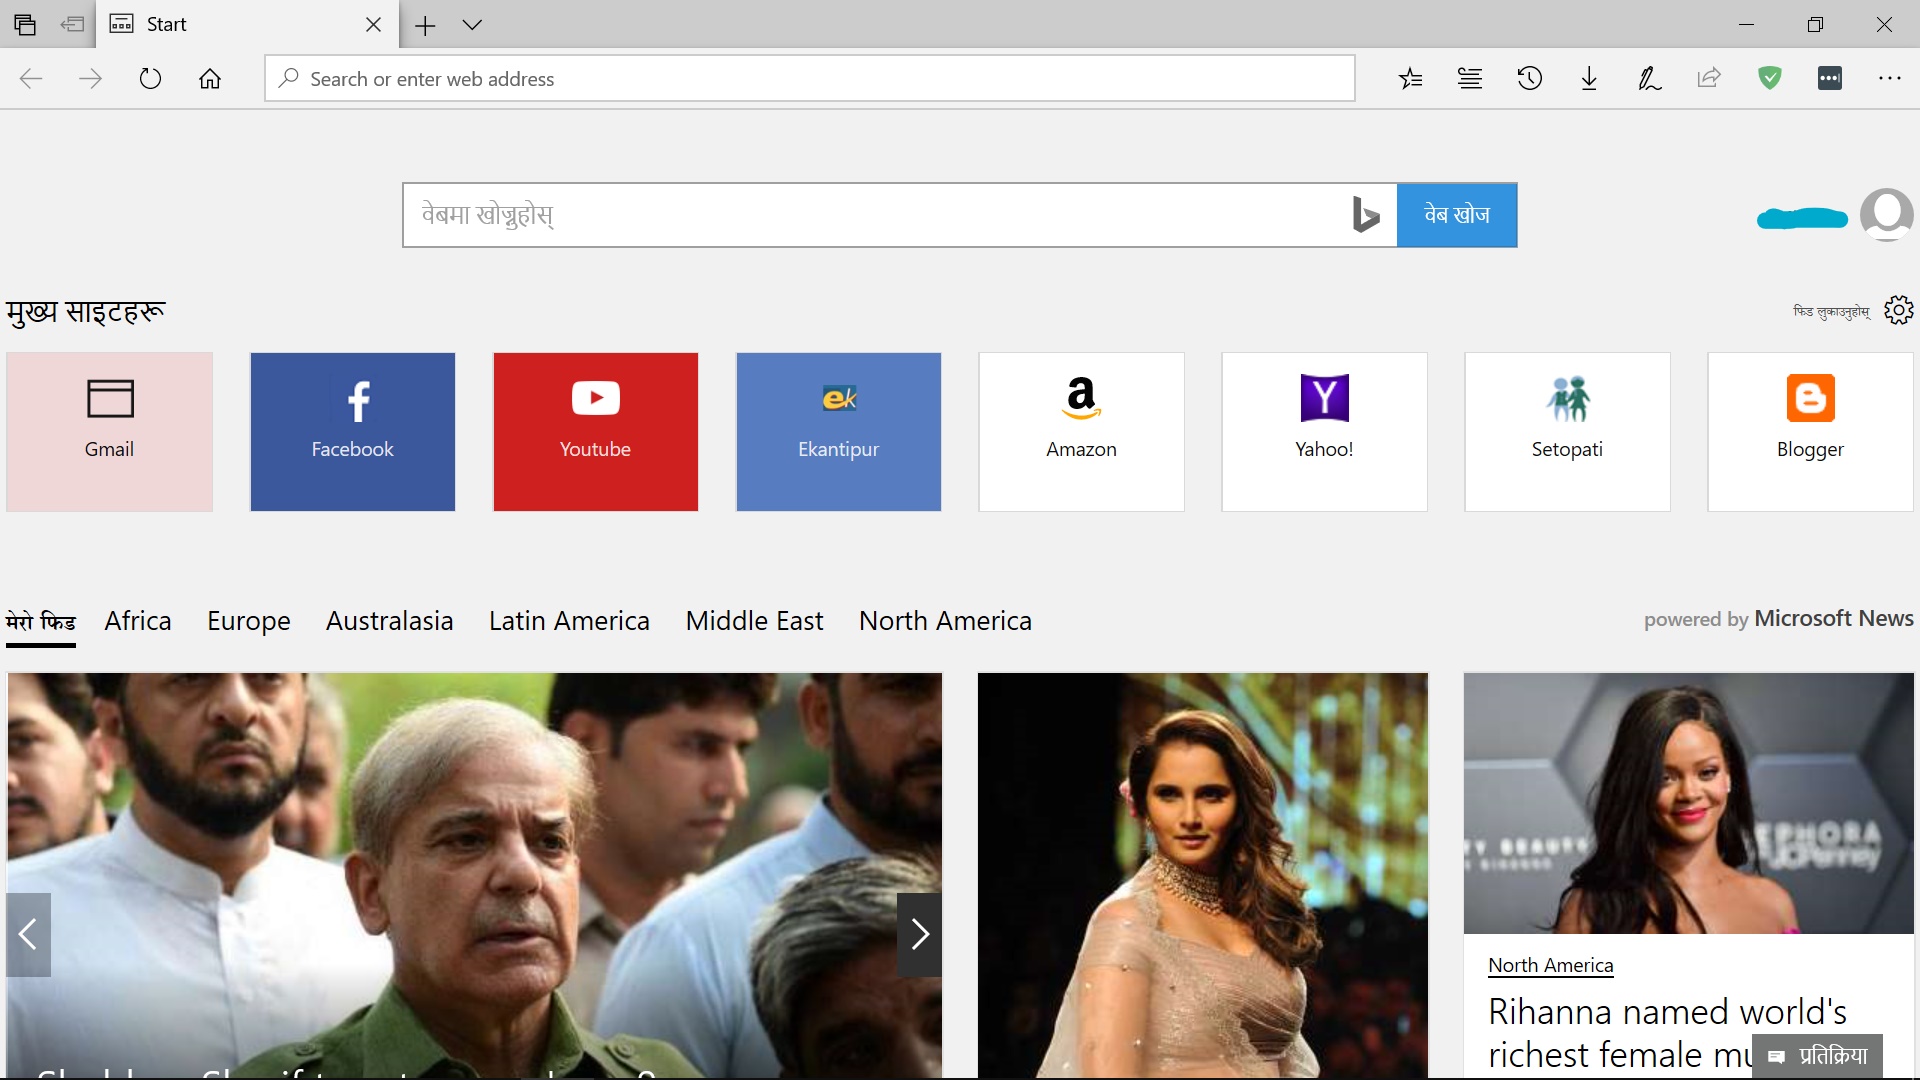This screenshot has height=1080, width=1920.
Task: Open the Rihanna named world's richest headline
Action: point(1667,1033)
